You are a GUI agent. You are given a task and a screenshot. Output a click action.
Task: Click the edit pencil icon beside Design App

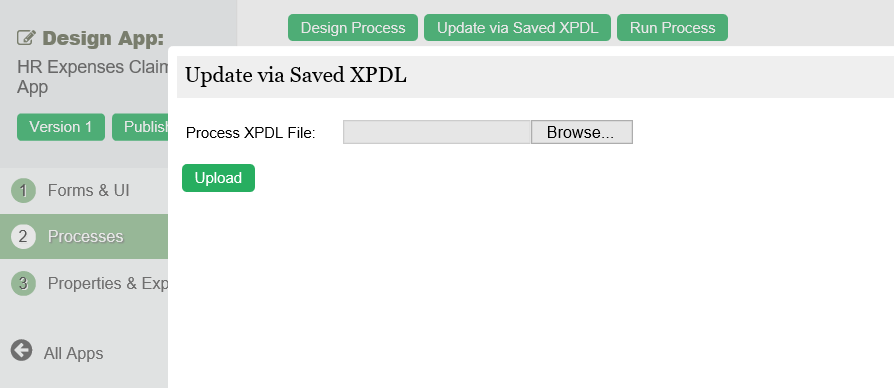pos(26,38)
